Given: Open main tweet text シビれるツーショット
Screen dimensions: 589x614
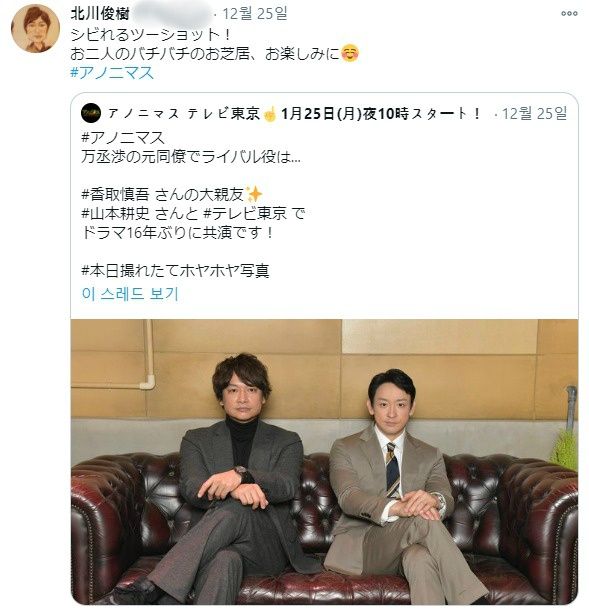Looking at the screenshot, I should (x=152, y=34).
